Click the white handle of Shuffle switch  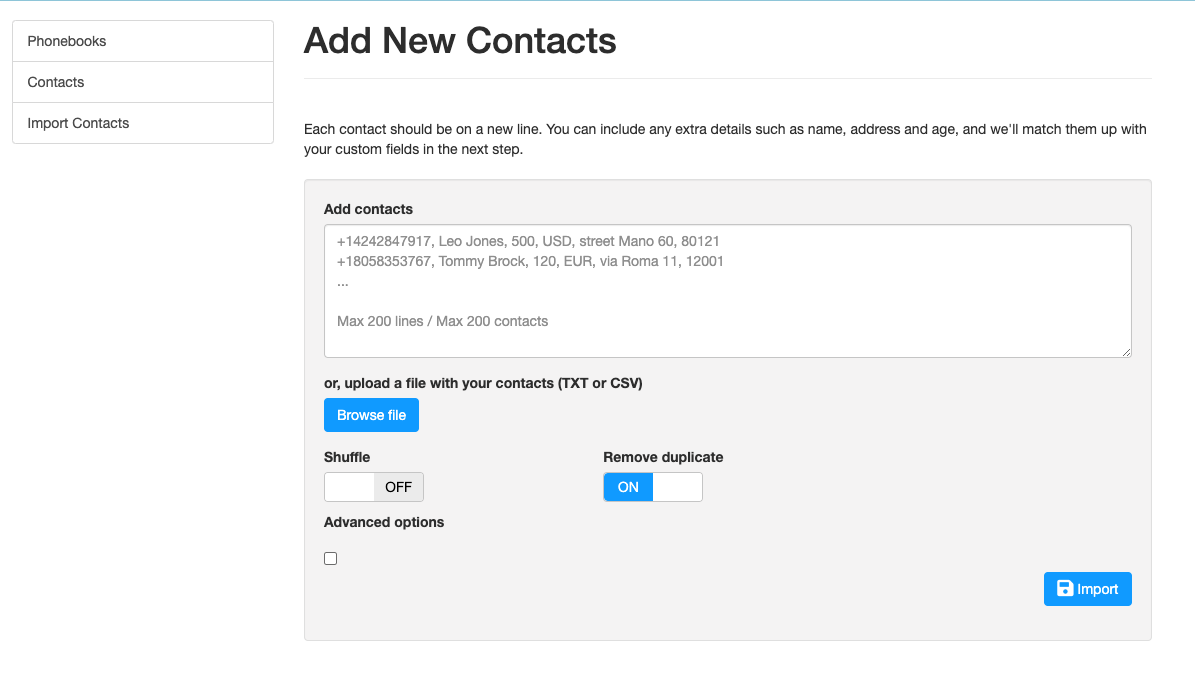[349, 487]
